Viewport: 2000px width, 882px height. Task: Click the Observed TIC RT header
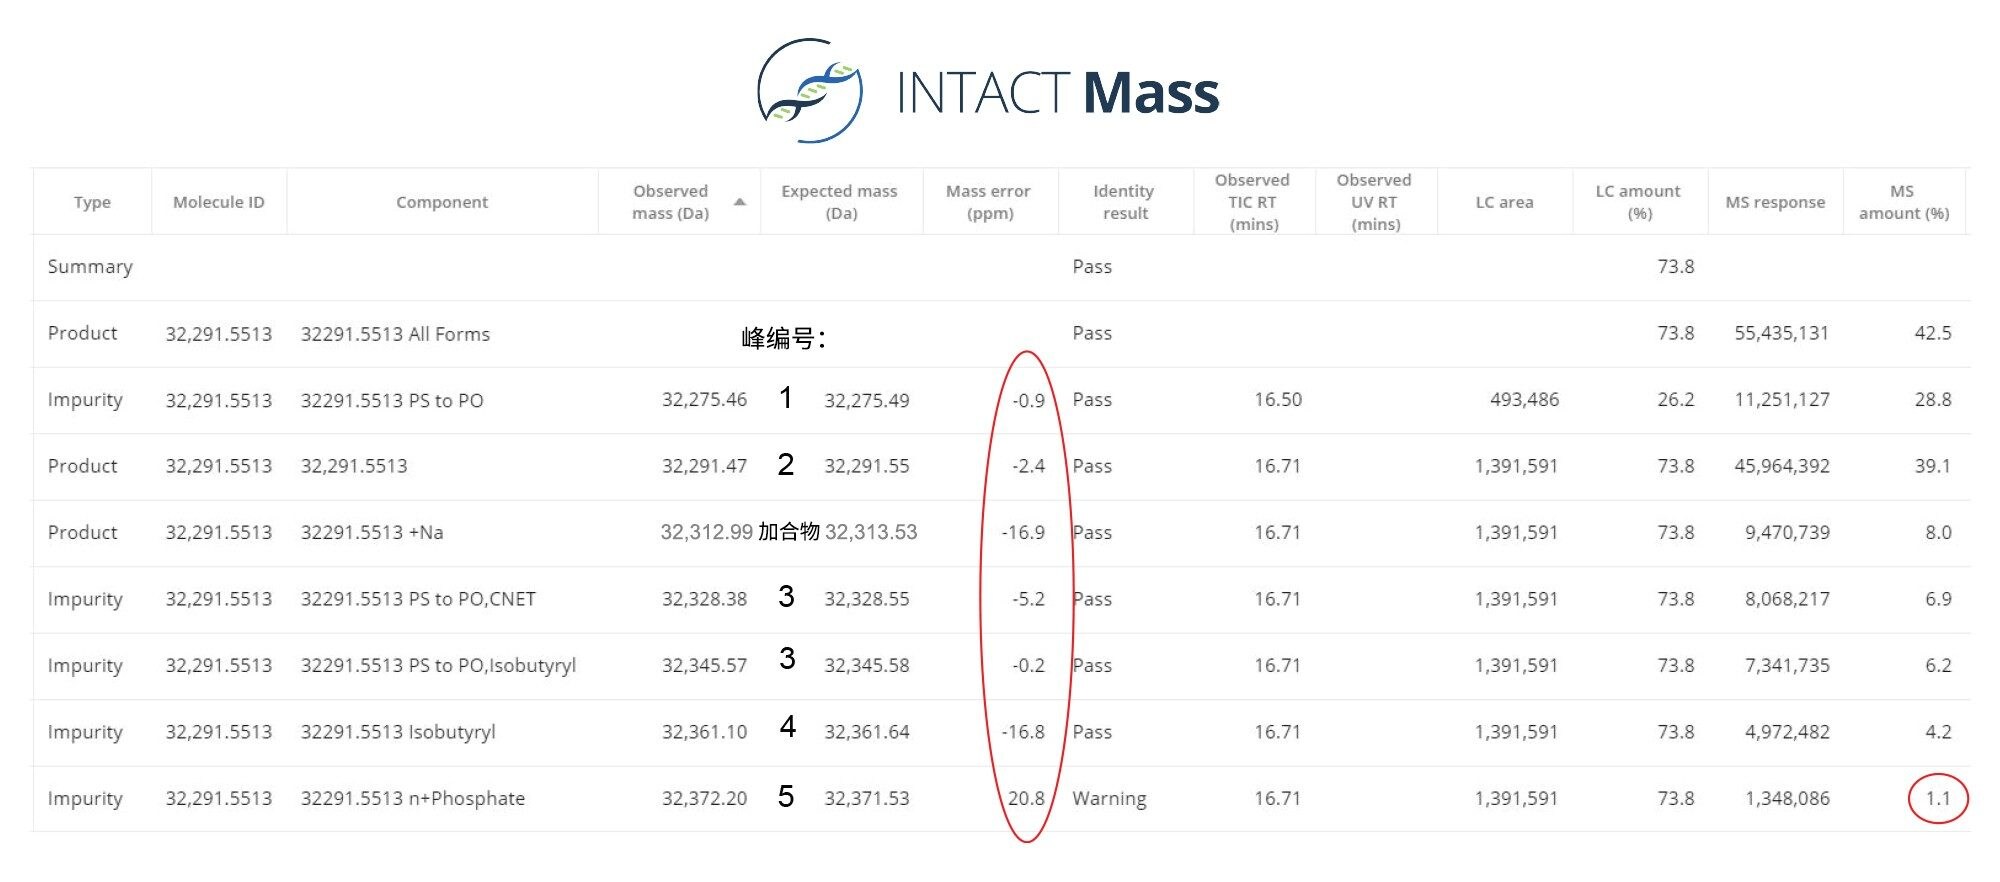click(x=1253, y=202)
